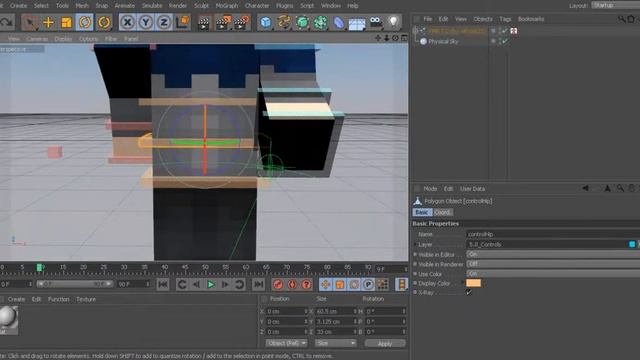The height and width of the screenshot is (360, 640).
Task: Select the Live Selection arrow tool
Action: pyautogui.click(x=30, y=22)
